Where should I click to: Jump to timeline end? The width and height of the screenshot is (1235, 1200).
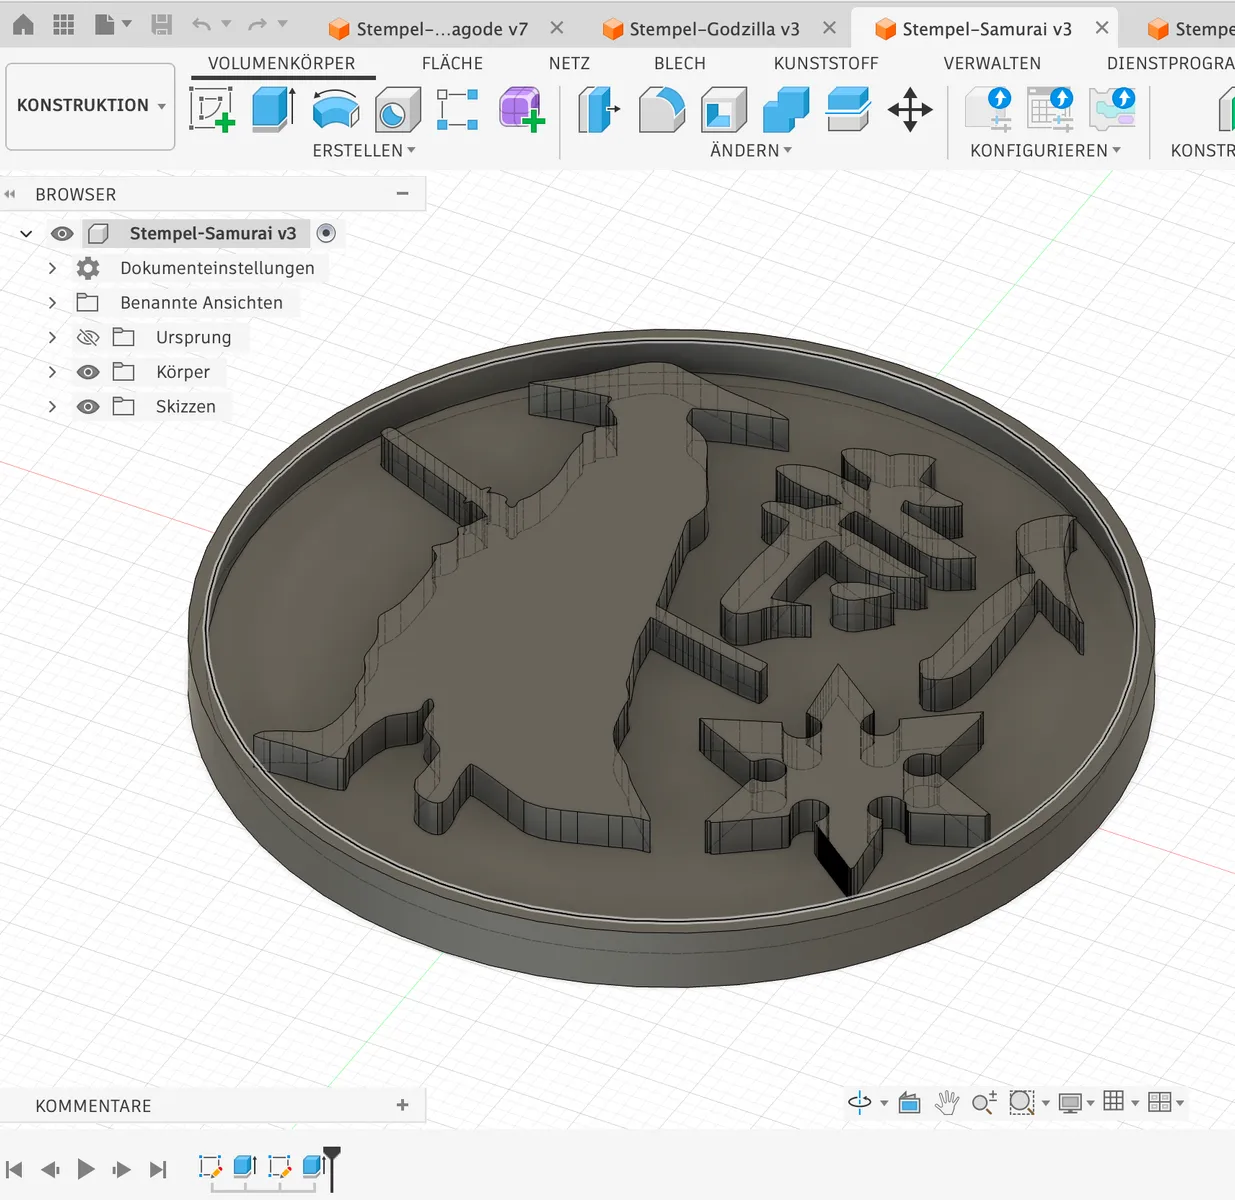click(158, 1169)
